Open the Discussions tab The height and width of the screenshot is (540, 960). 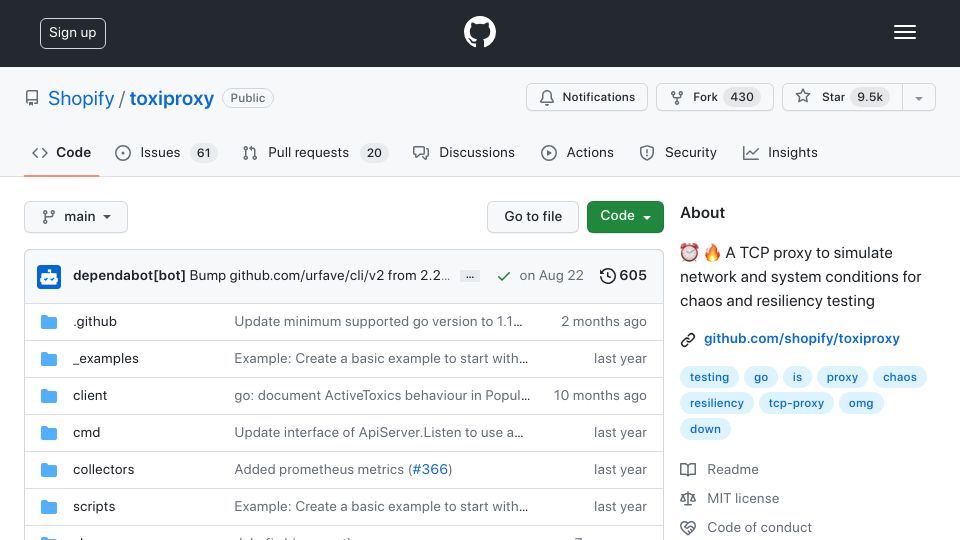(463, 152)
